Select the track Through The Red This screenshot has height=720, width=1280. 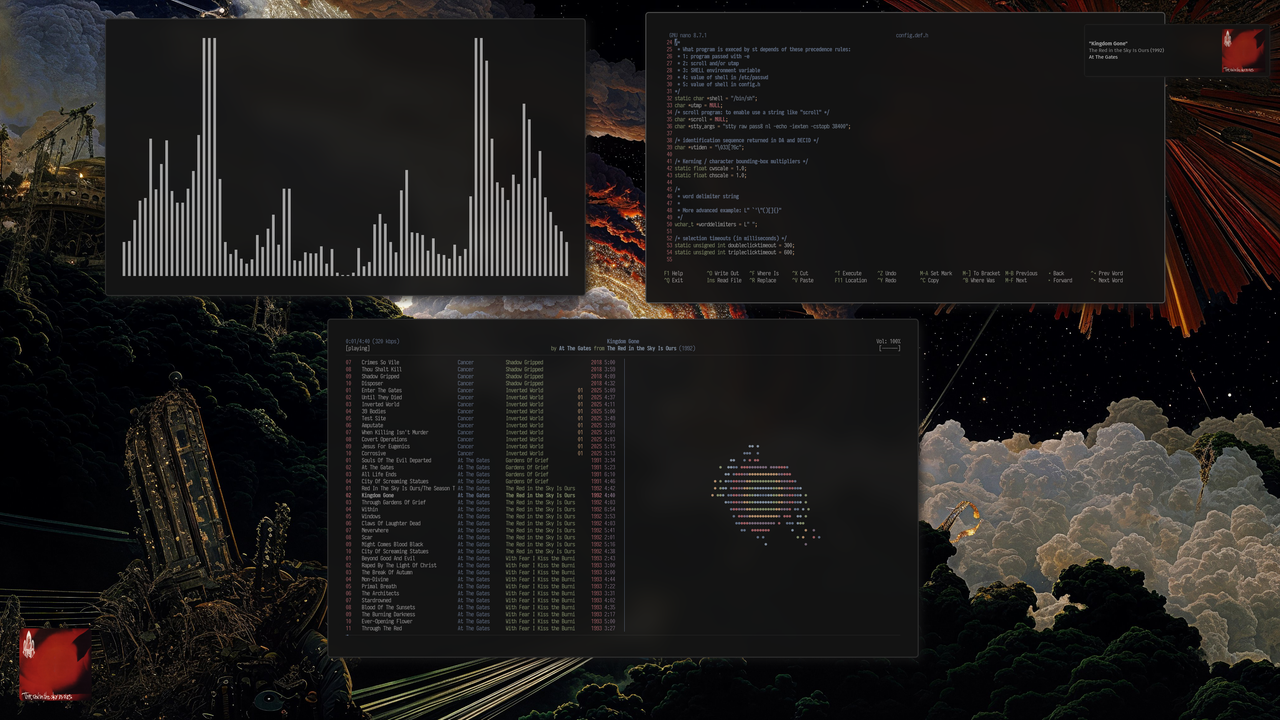pos(480,628)
